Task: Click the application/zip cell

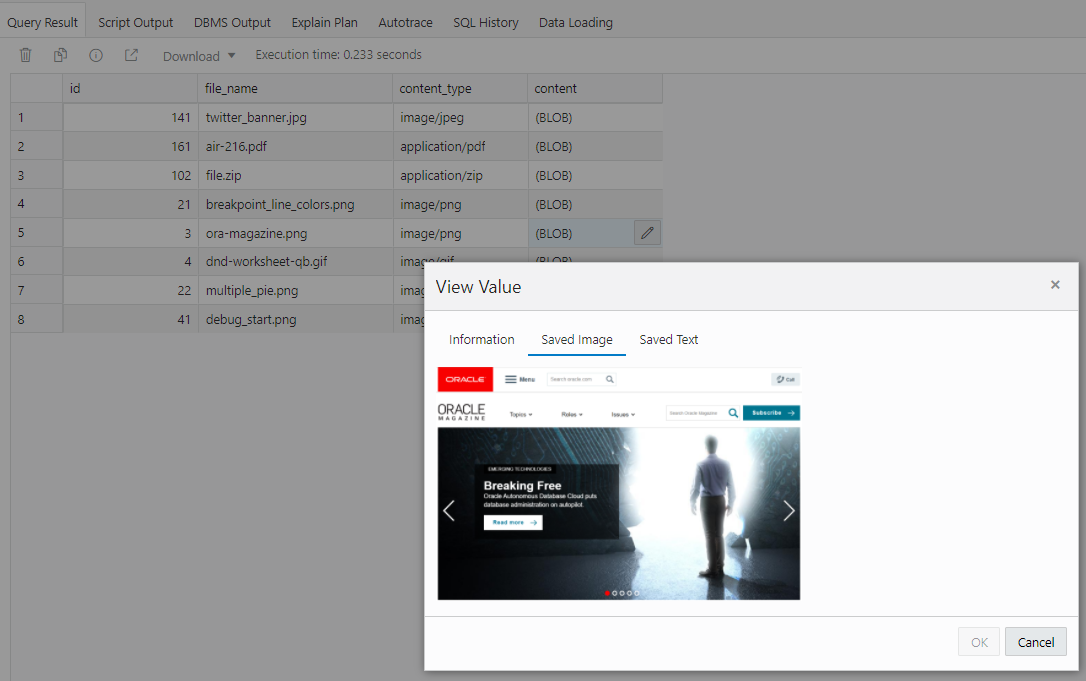Action: [461, 175]
